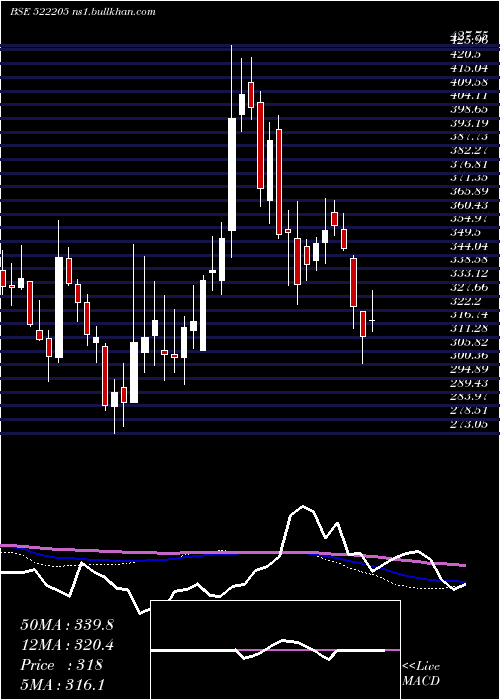Select the 344.04 price axis value
The image size is (500, 700).
click(469, 246)
